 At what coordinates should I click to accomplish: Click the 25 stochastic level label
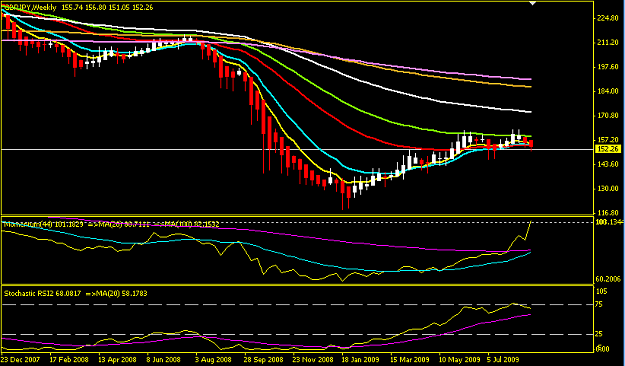pos(599,334)
